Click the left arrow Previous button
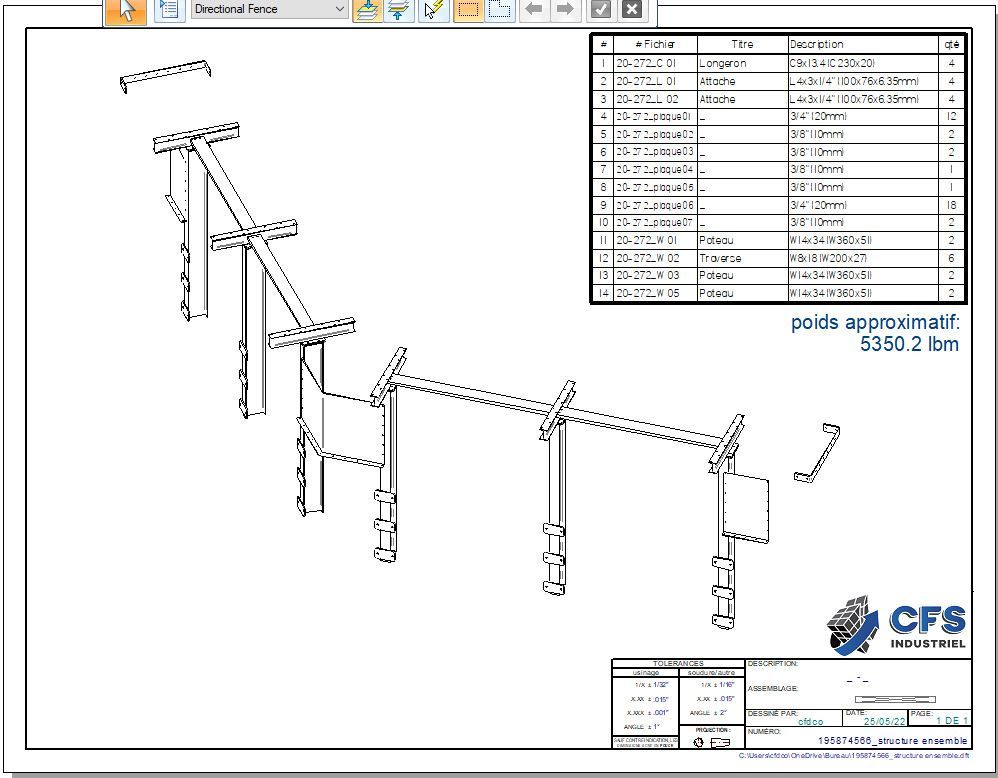Image resolution: width=998 pixels, height=778 pixels. [534, 10]
